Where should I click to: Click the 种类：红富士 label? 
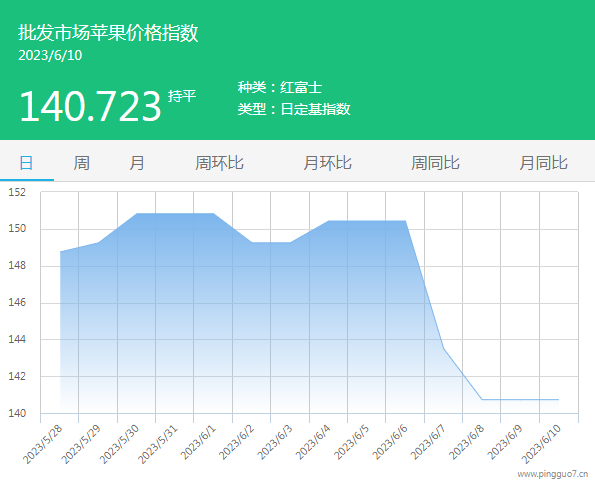tap(280, 88)
